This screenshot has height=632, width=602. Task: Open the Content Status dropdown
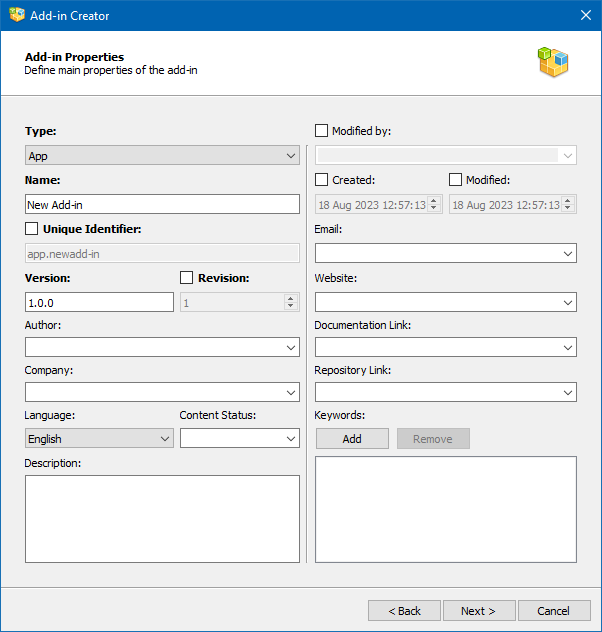pyautogui.click(x=290, y=439)
